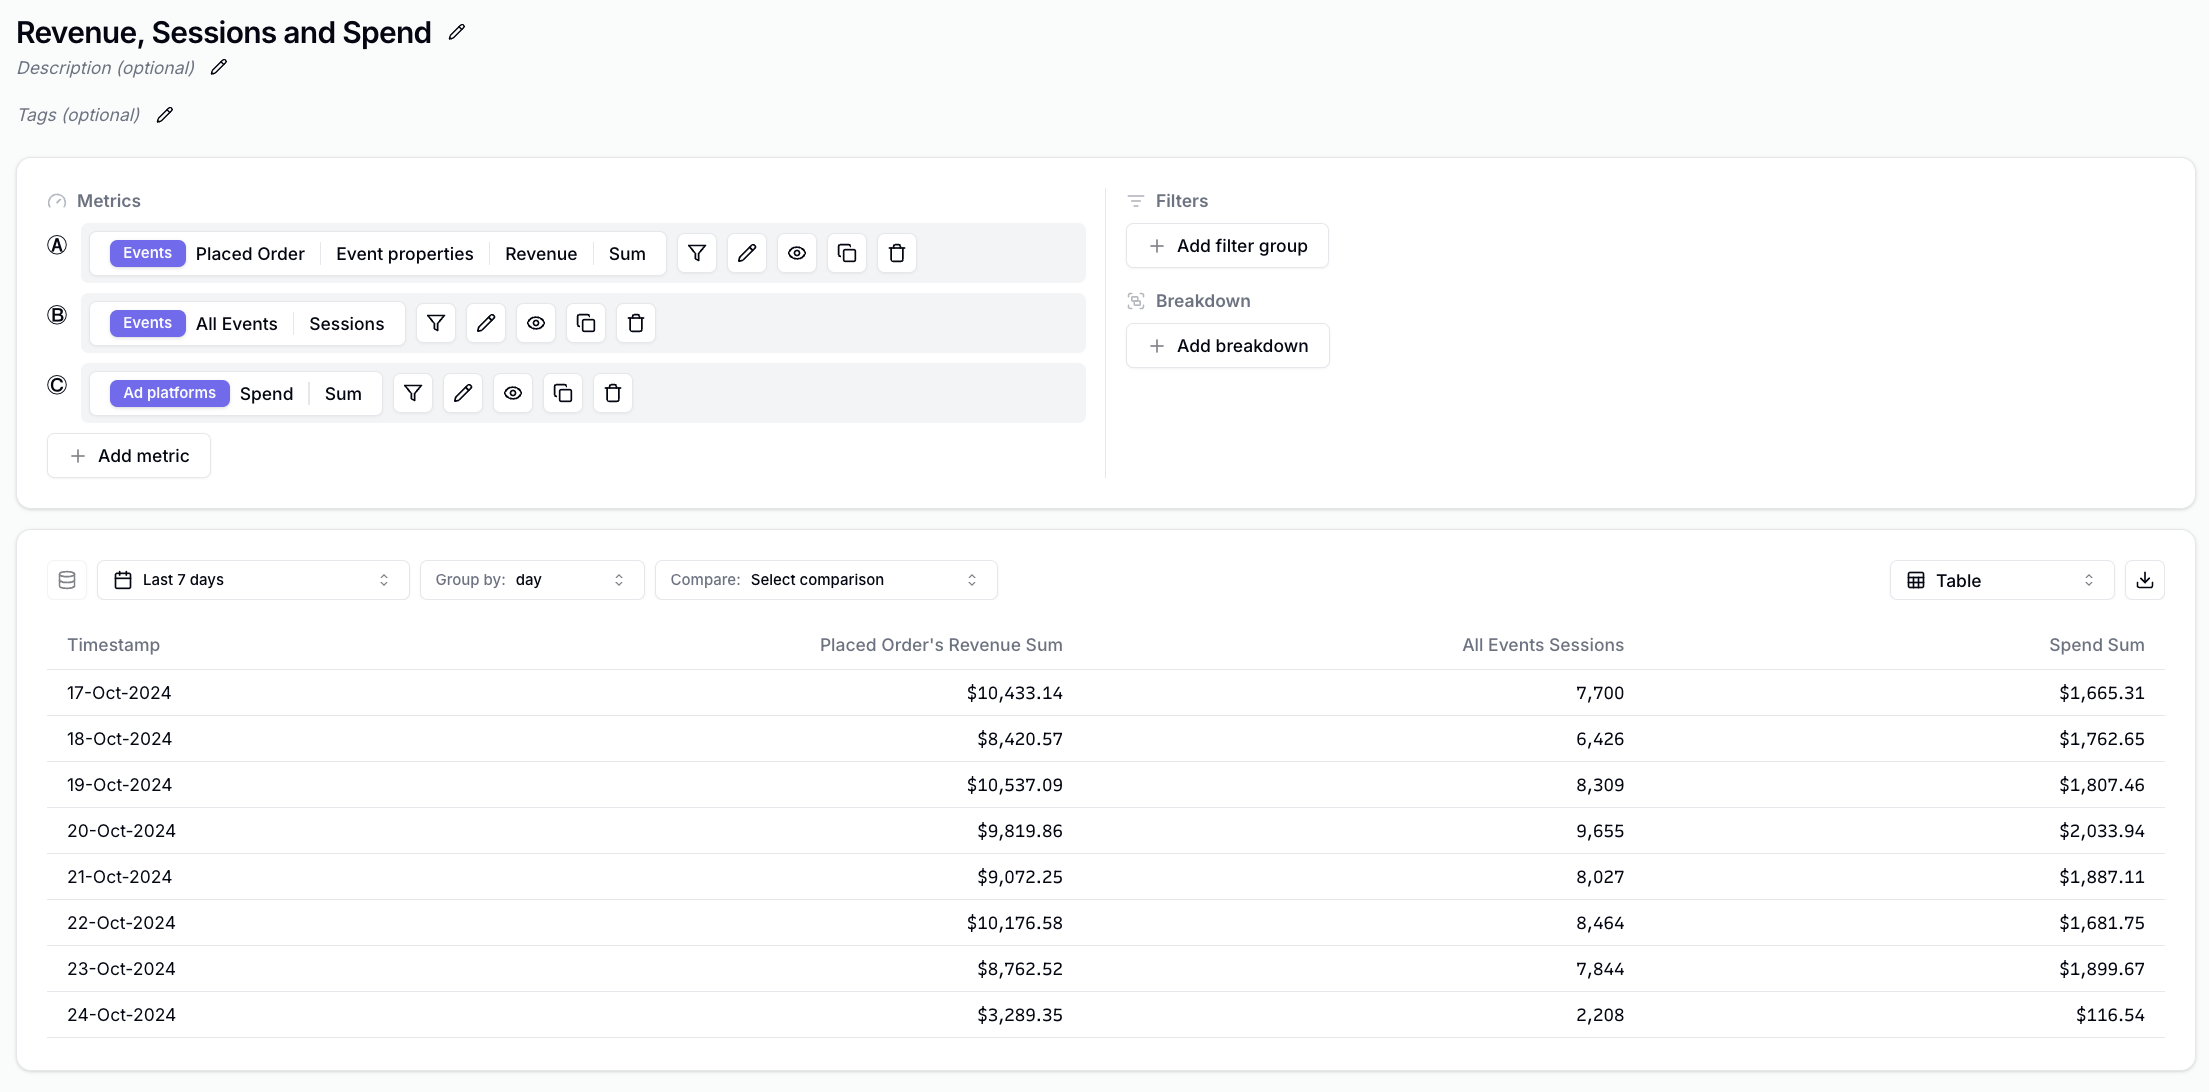Click the 20-Oct-2024 row timestamp
Image resolution: width=2209 pixels, height=1092 pixels.
click(x=122, y=831)
